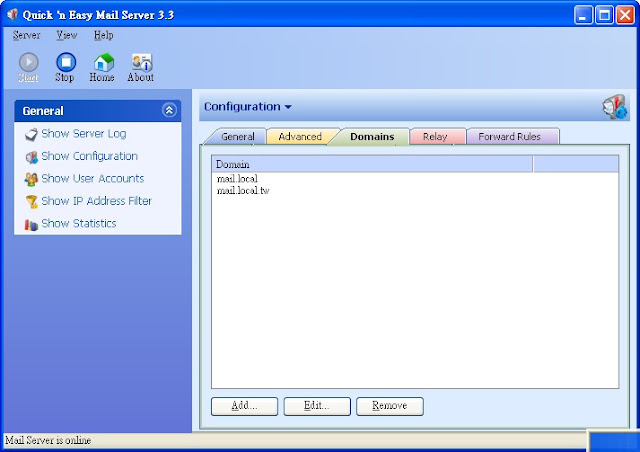Open the About toolbar icon
The width and height of the screenshot is (640, 452).
point(142,62)
